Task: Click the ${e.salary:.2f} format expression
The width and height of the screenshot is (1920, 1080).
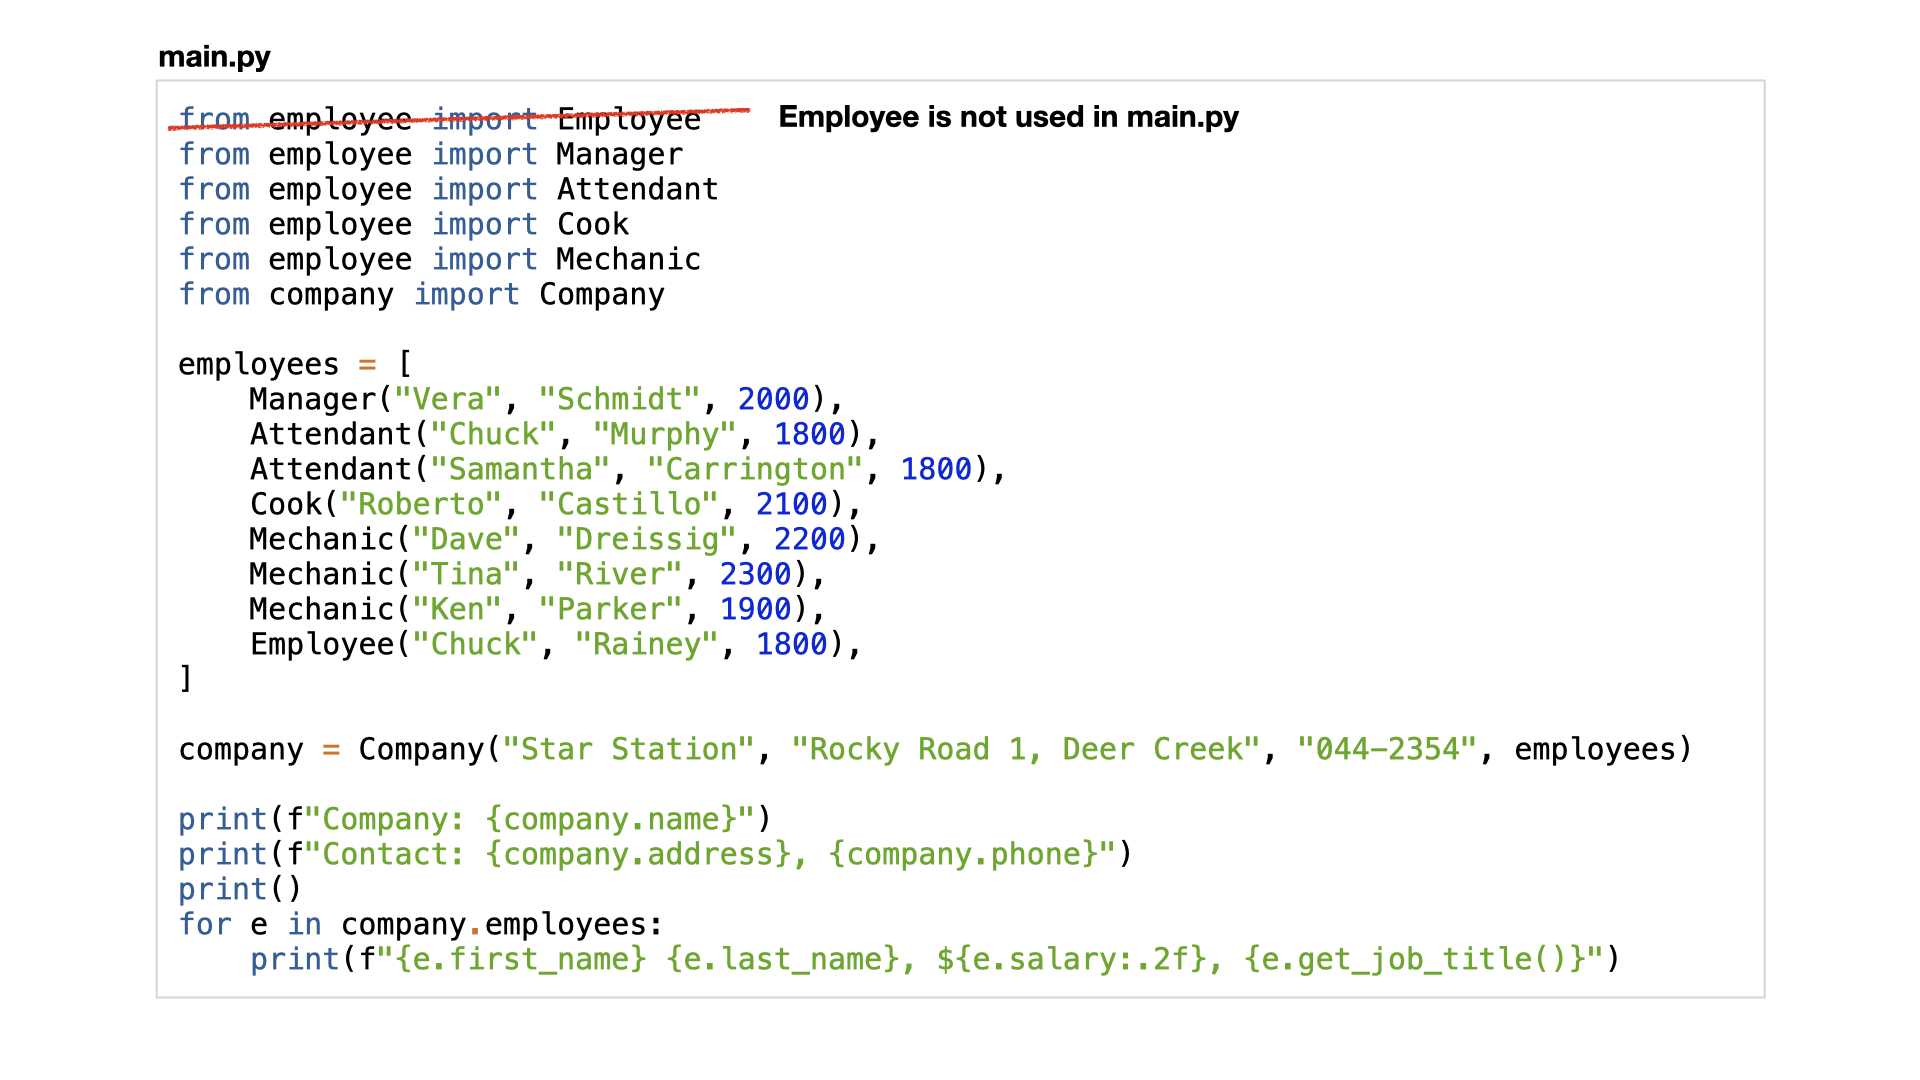Action: (1070, 959)
